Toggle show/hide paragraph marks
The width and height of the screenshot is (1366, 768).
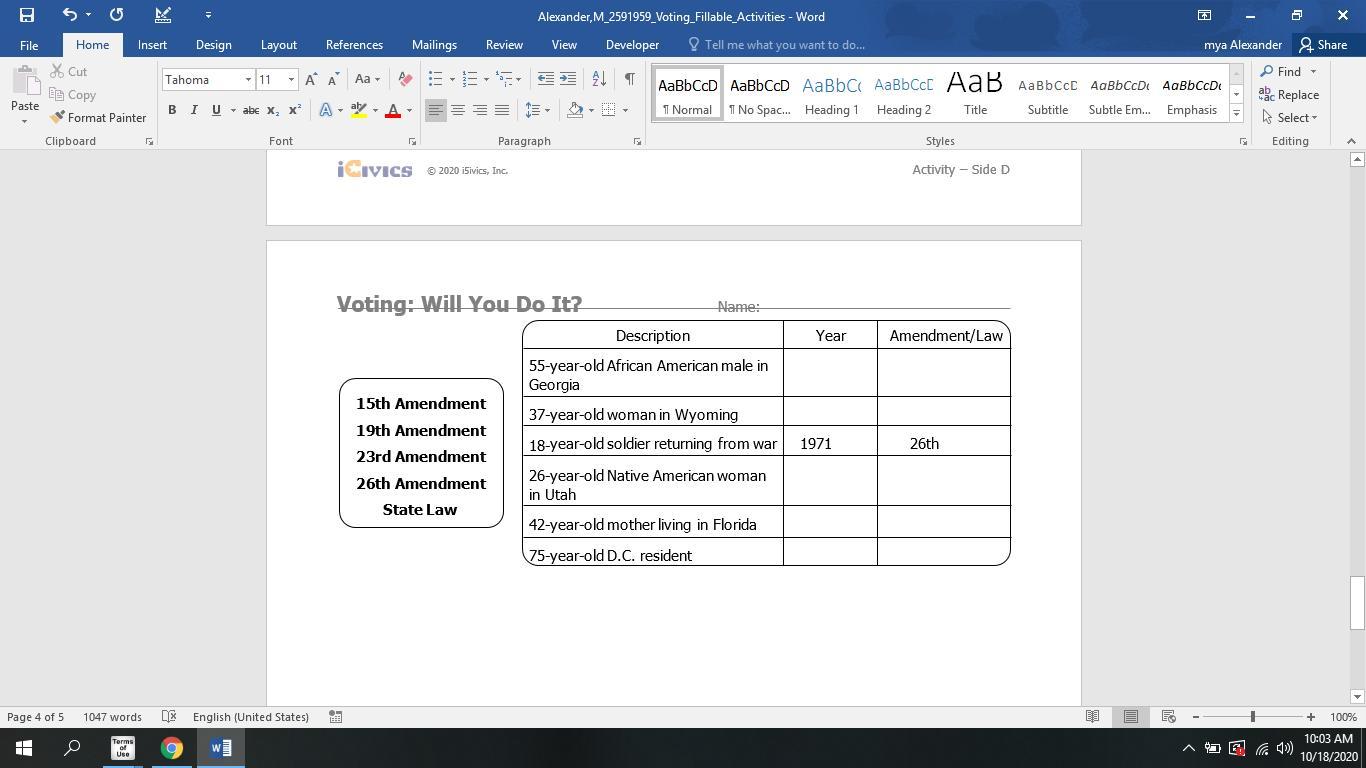629,80
